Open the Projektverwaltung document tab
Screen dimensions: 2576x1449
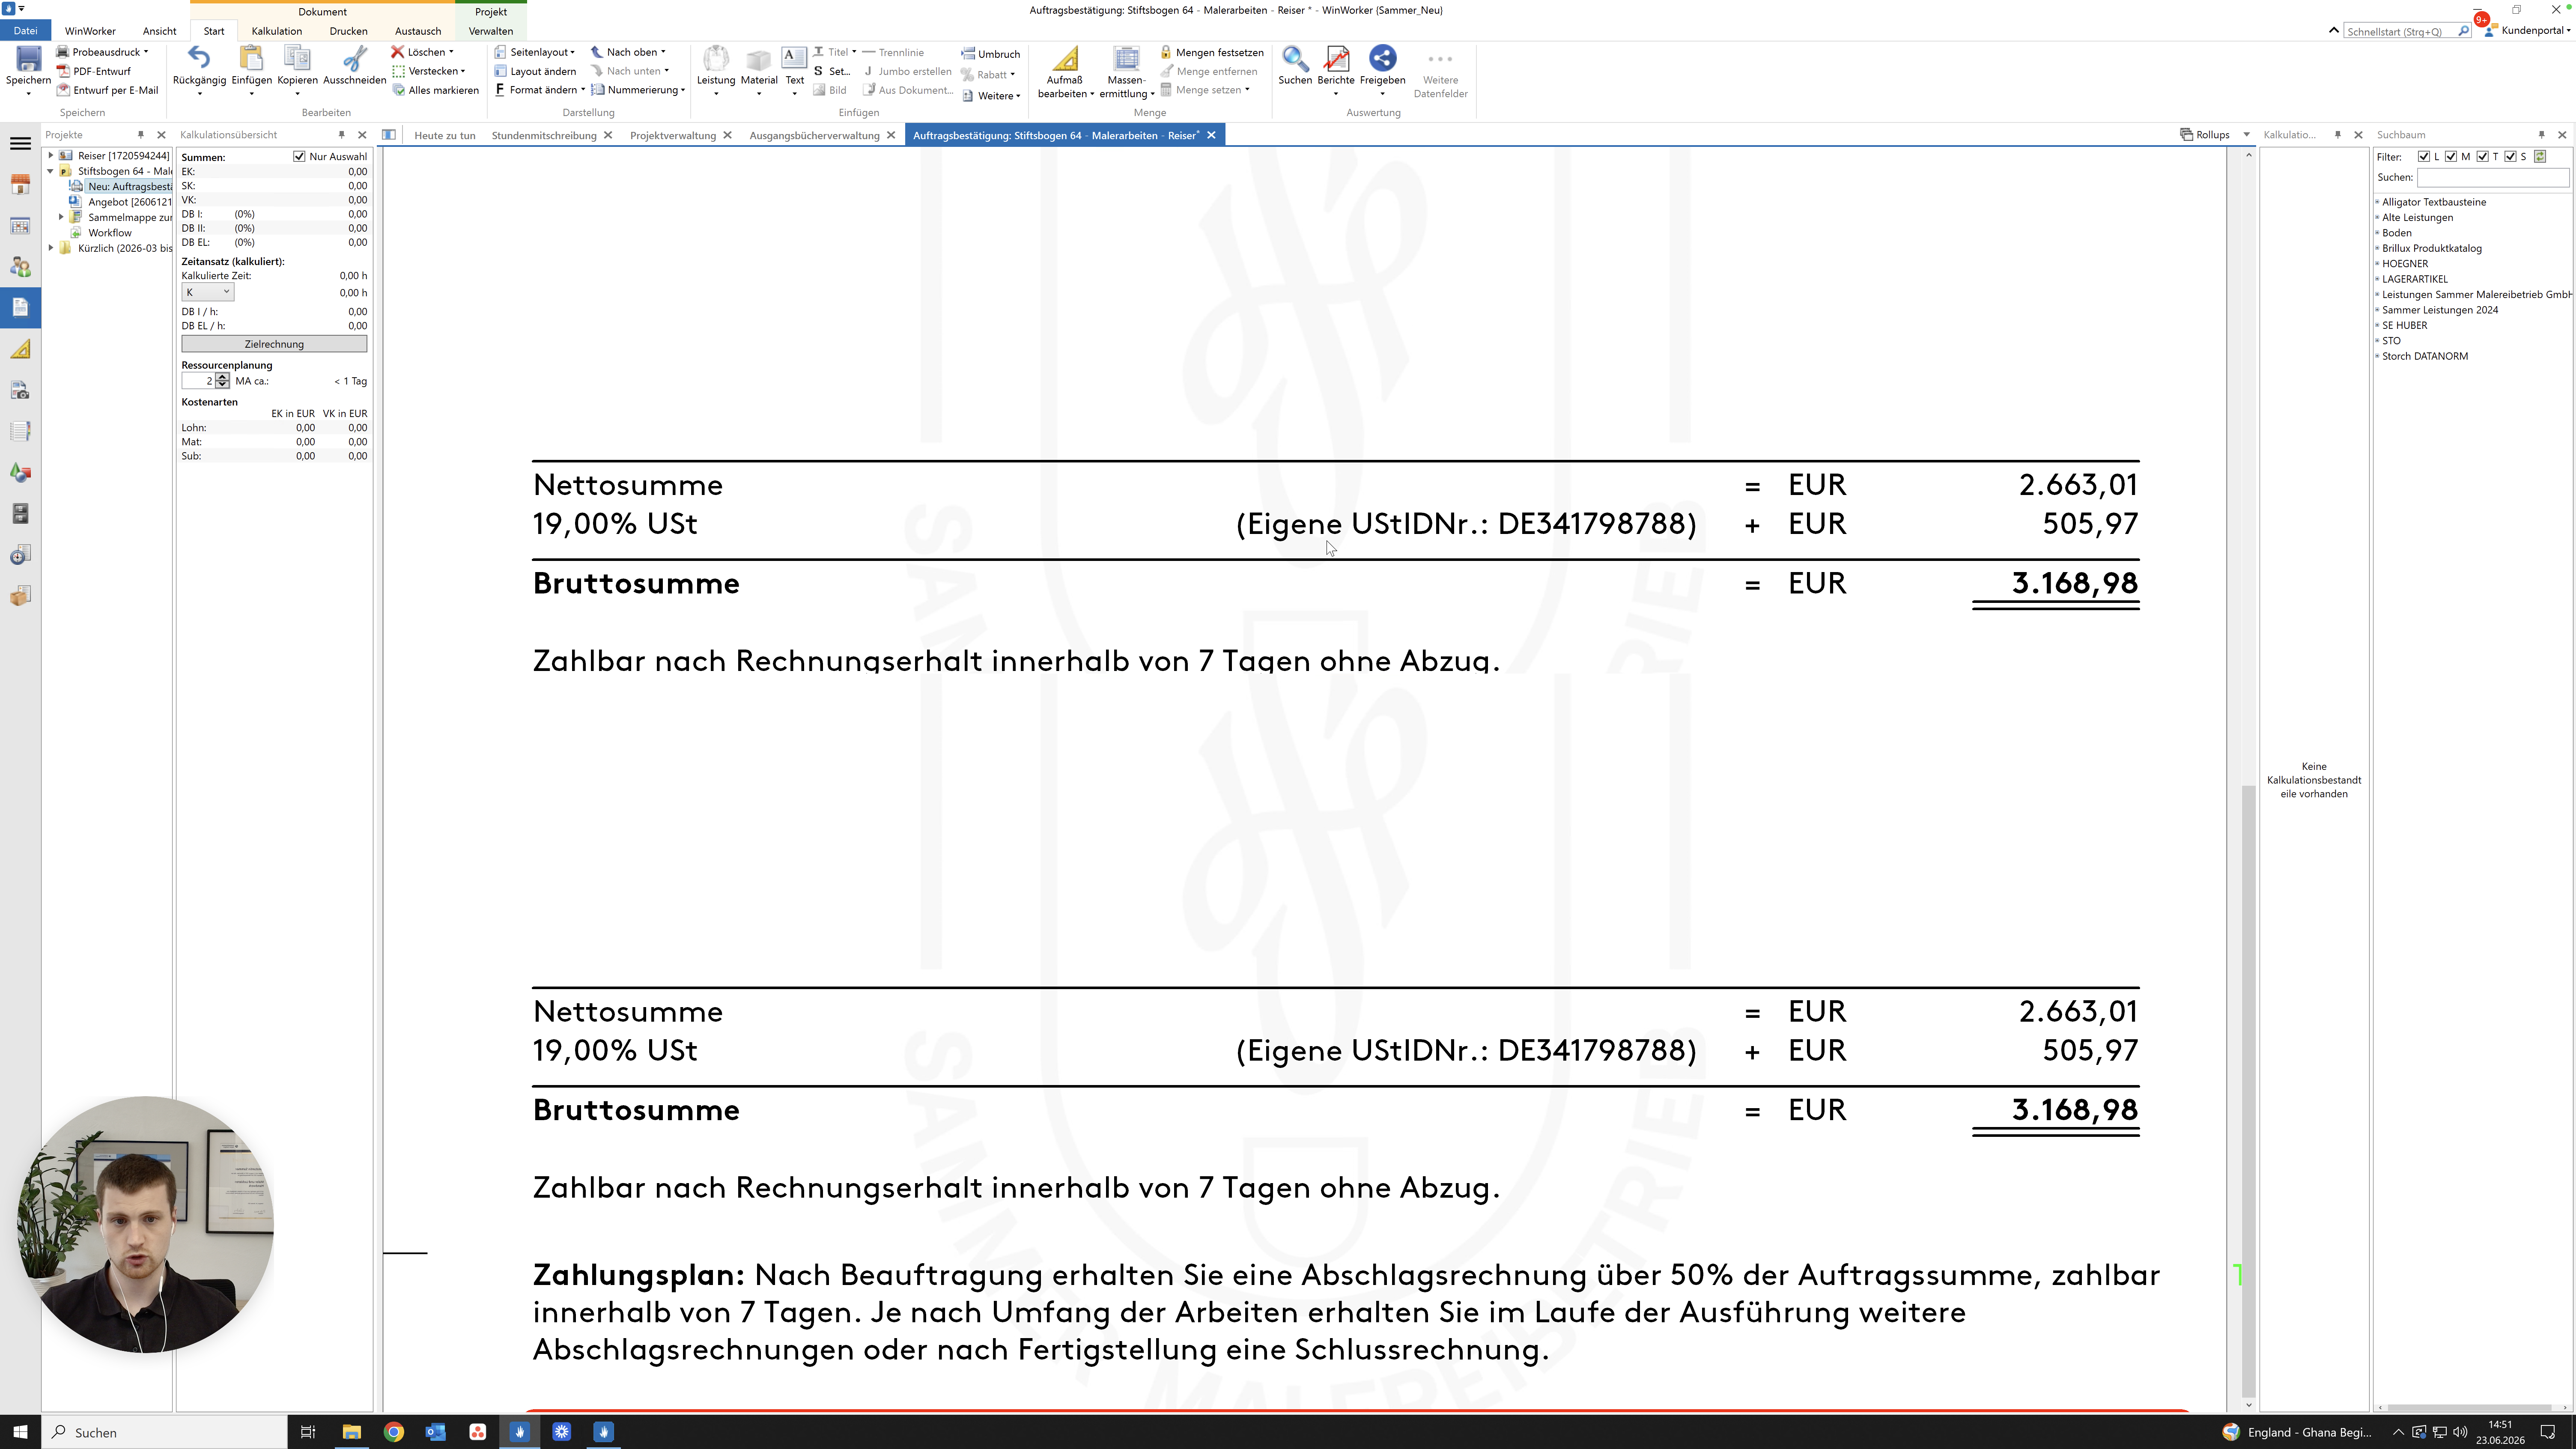point(673,135)
